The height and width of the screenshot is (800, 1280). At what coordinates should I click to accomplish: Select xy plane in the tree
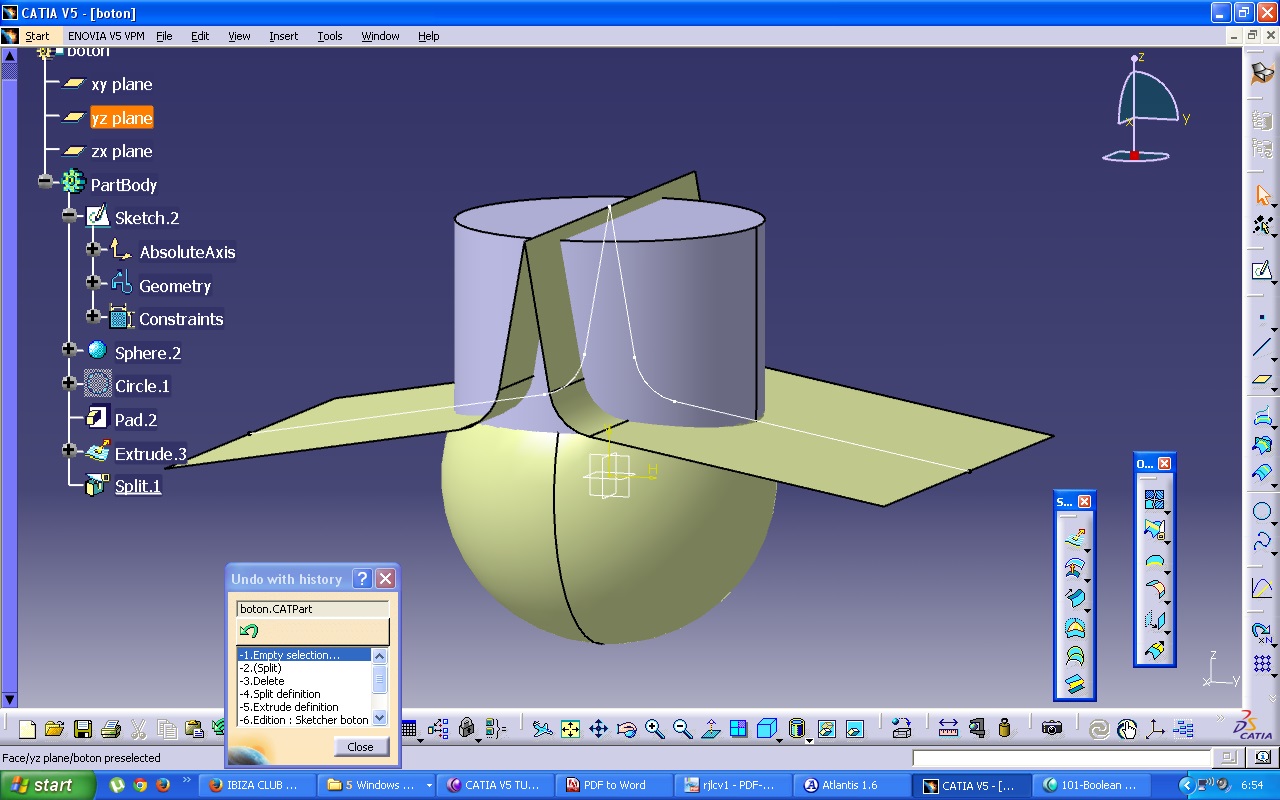(x=122, y=84)
